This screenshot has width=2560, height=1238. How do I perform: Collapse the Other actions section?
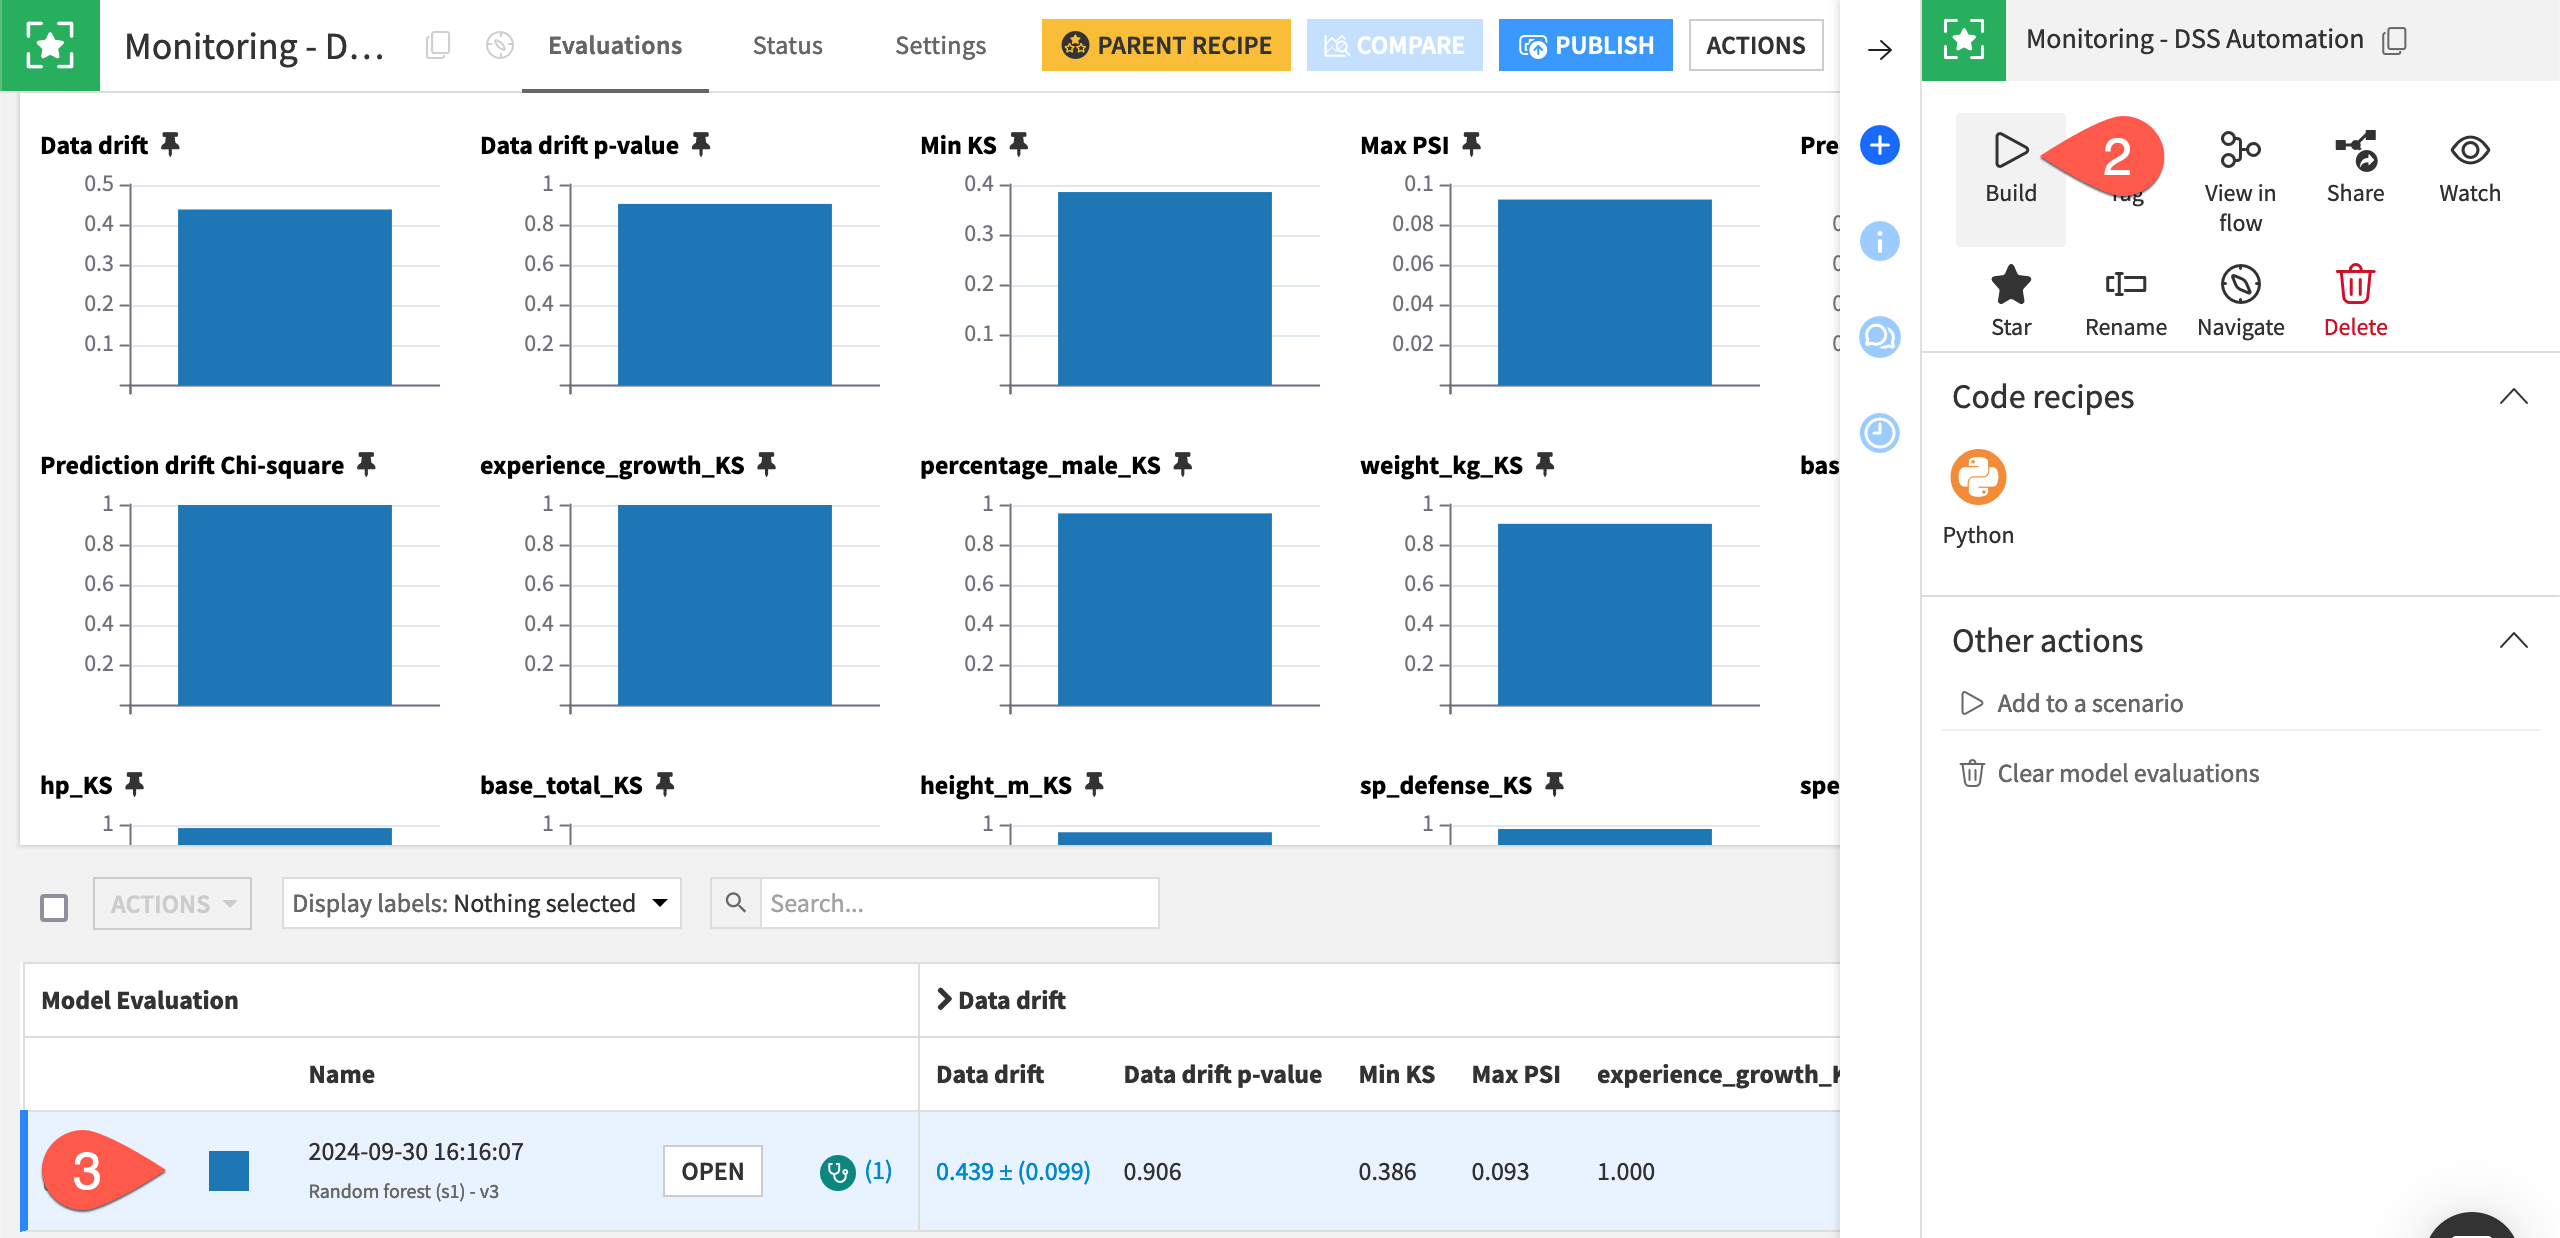(x=2513, y=641)
